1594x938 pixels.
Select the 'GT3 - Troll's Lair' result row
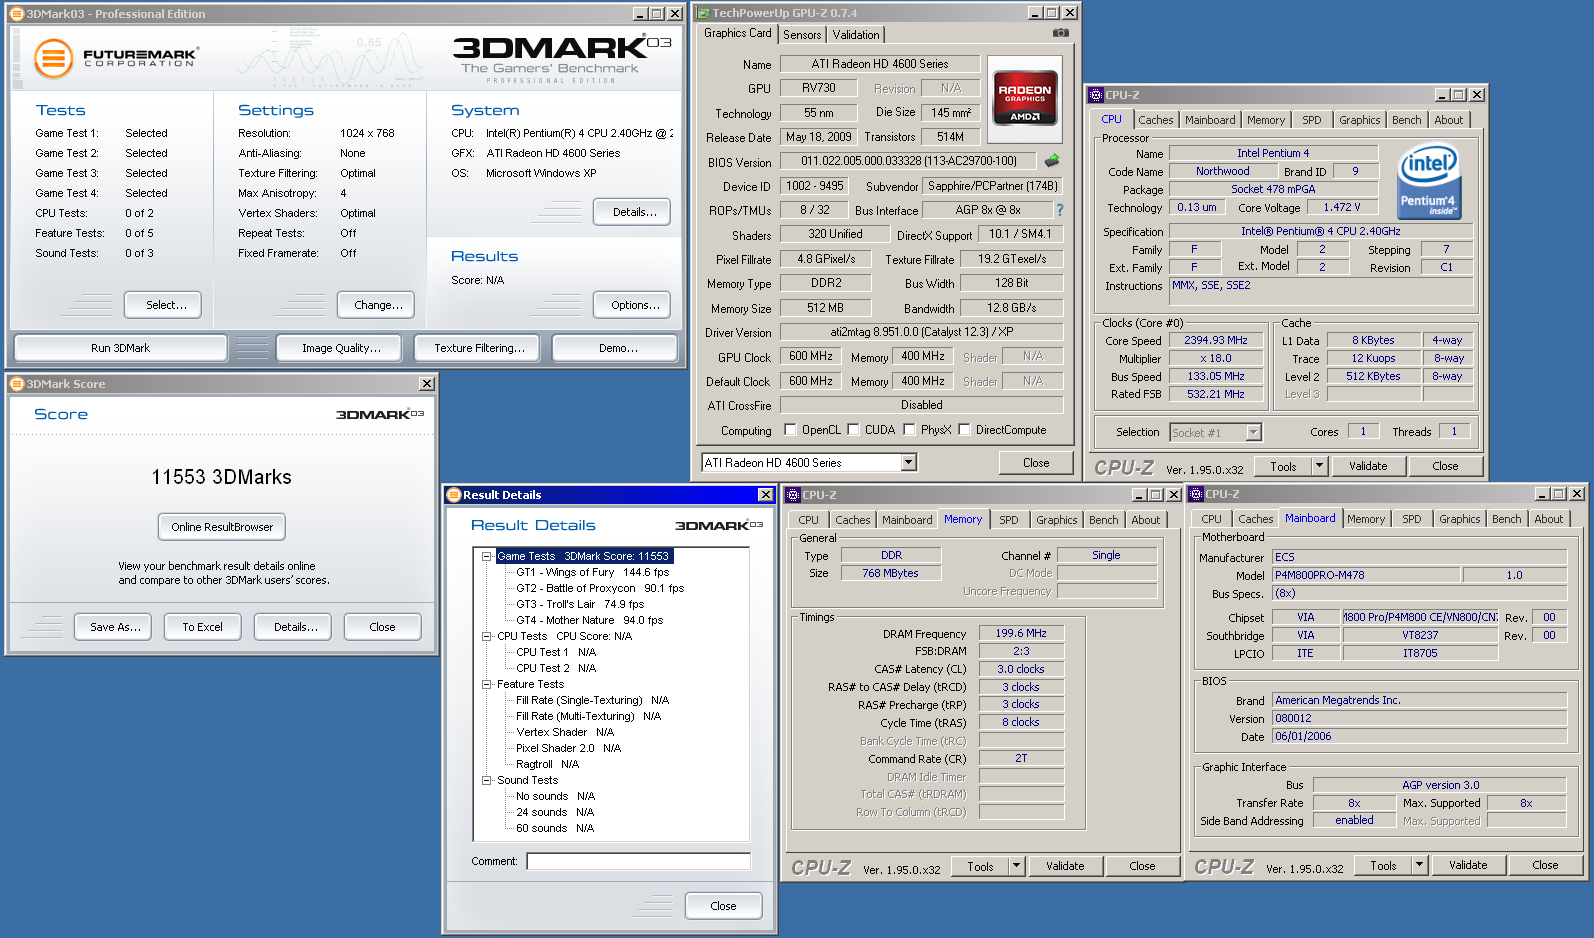580,605
